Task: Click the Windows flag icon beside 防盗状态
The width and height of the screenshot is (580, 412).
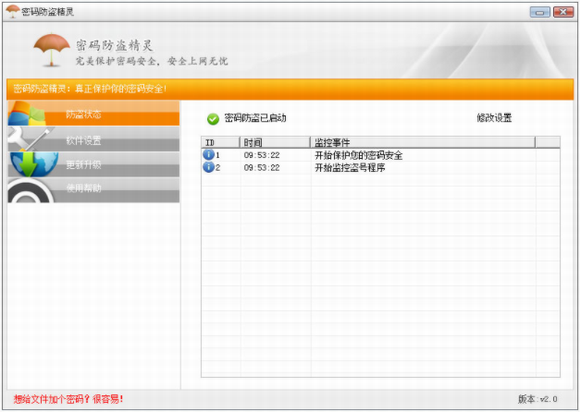Action: (x=27, y=114)
